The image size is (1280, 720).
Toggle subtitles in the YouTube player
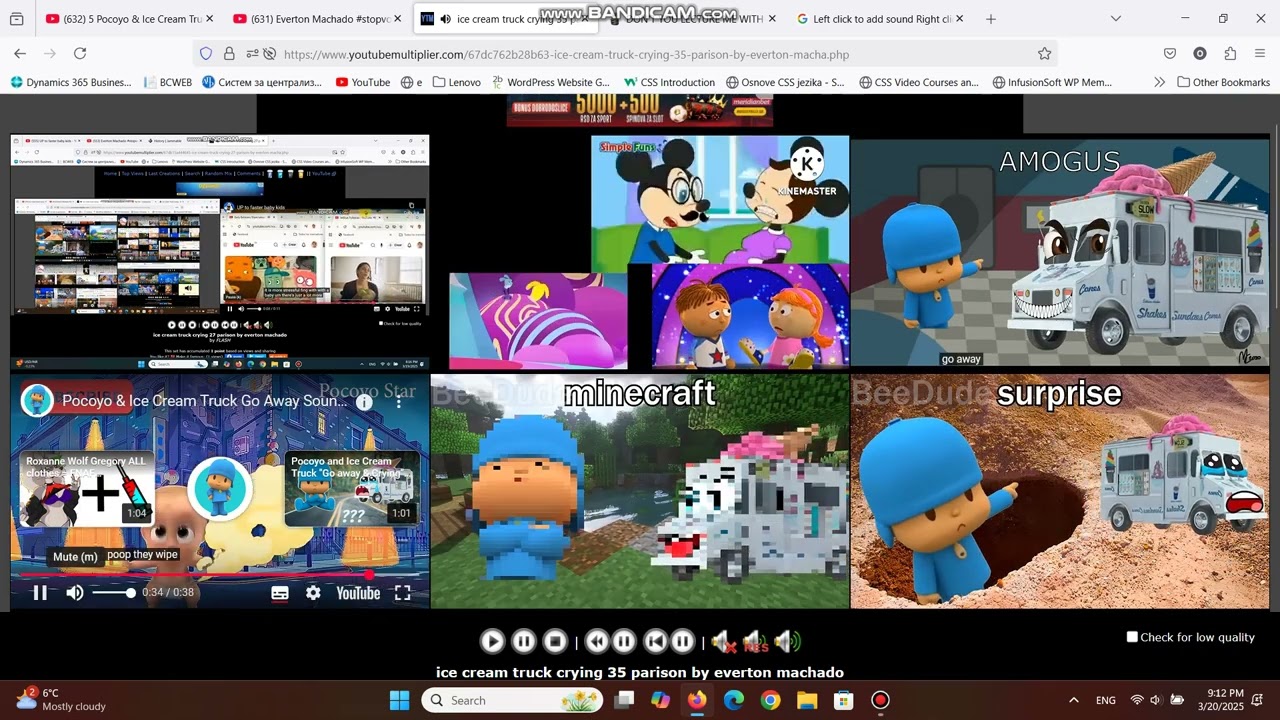point(280,593)
